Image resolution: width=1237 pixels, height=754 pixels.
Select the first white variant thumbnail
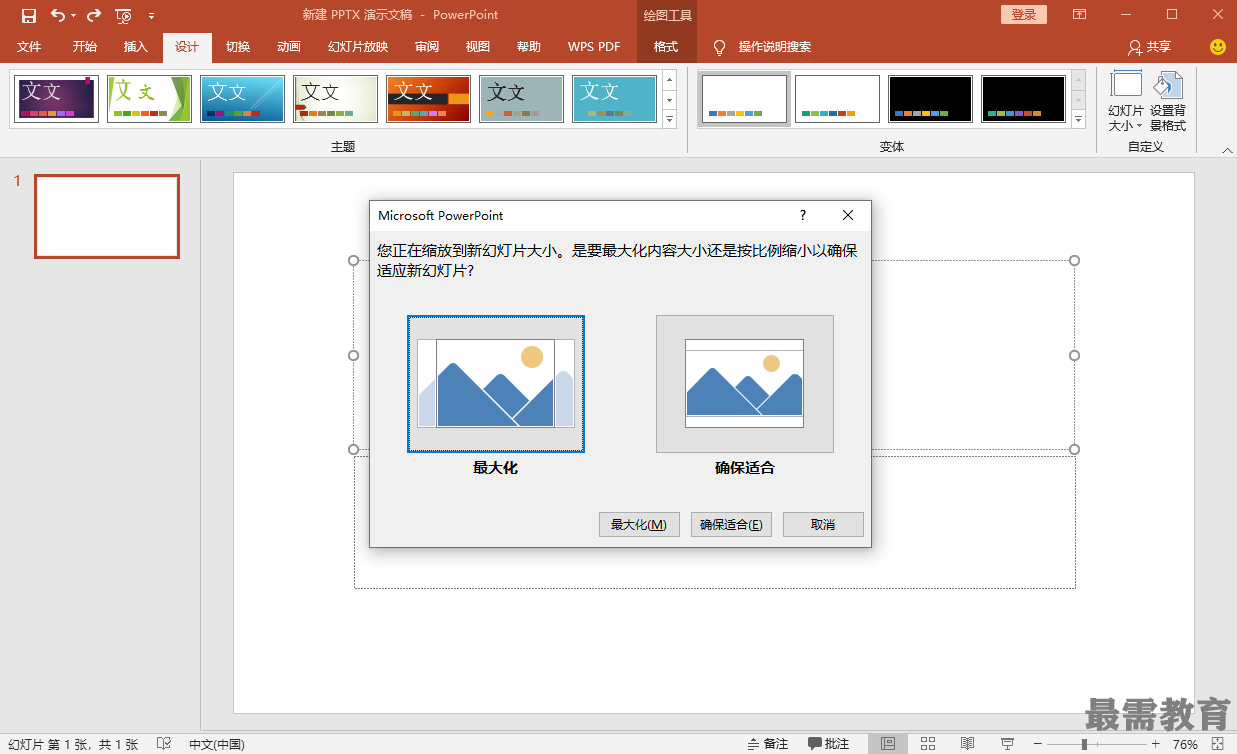744,99
